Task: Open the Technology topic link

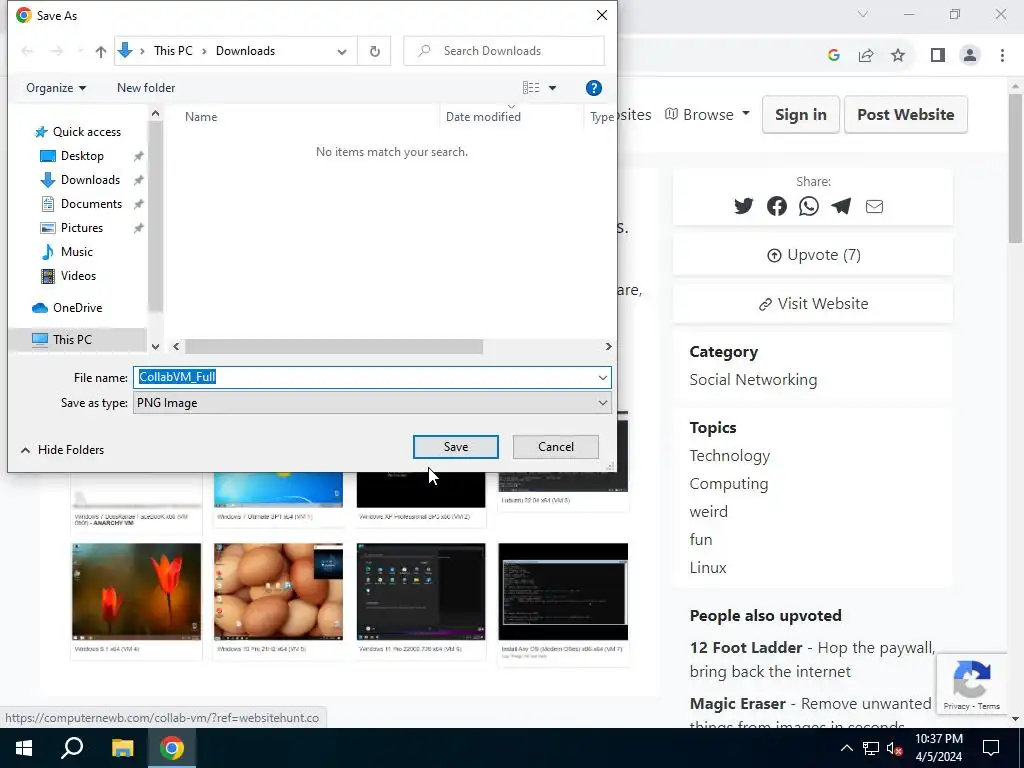Action: [729, 456]
